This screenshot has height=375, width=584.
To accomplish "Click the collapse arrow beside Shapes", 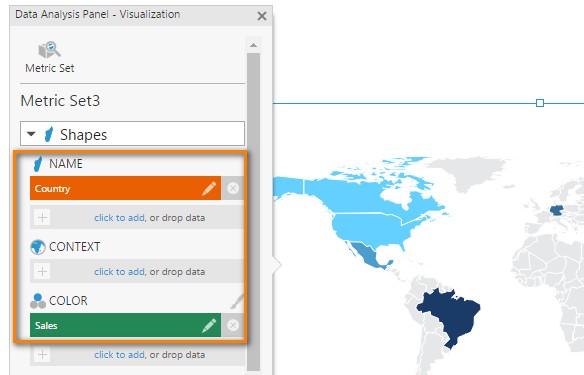I will tap(31, 134).
